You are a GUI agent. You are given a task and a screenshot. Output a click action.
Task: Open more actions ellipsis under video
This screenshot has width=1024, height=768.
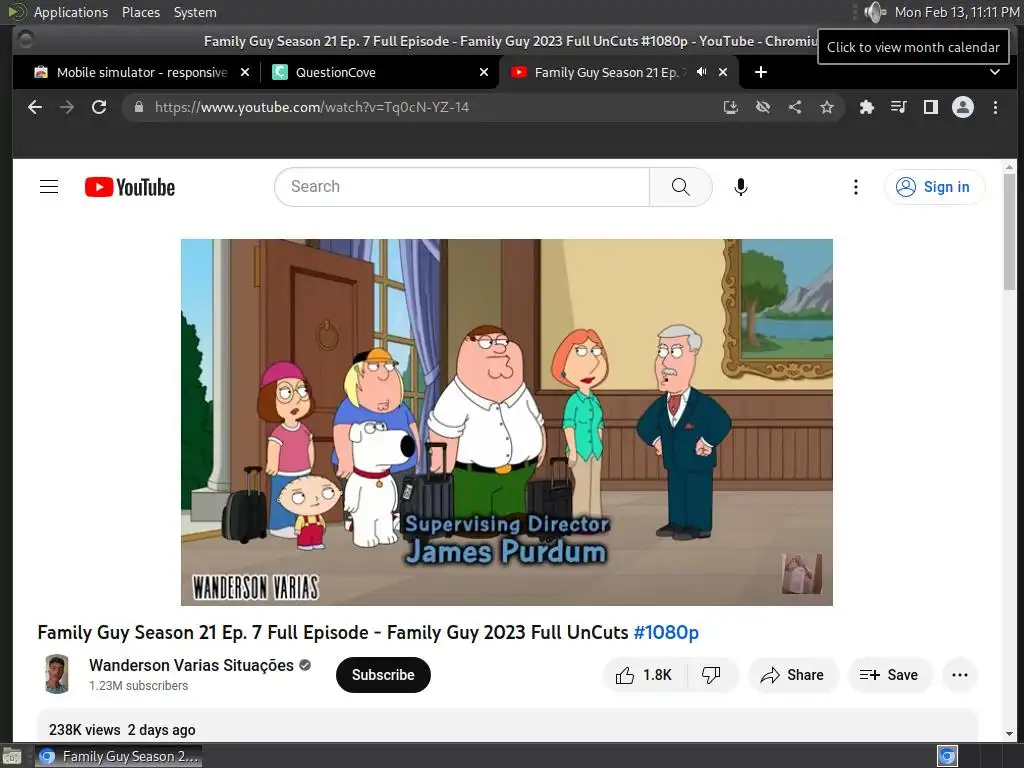tap(959, 675)
